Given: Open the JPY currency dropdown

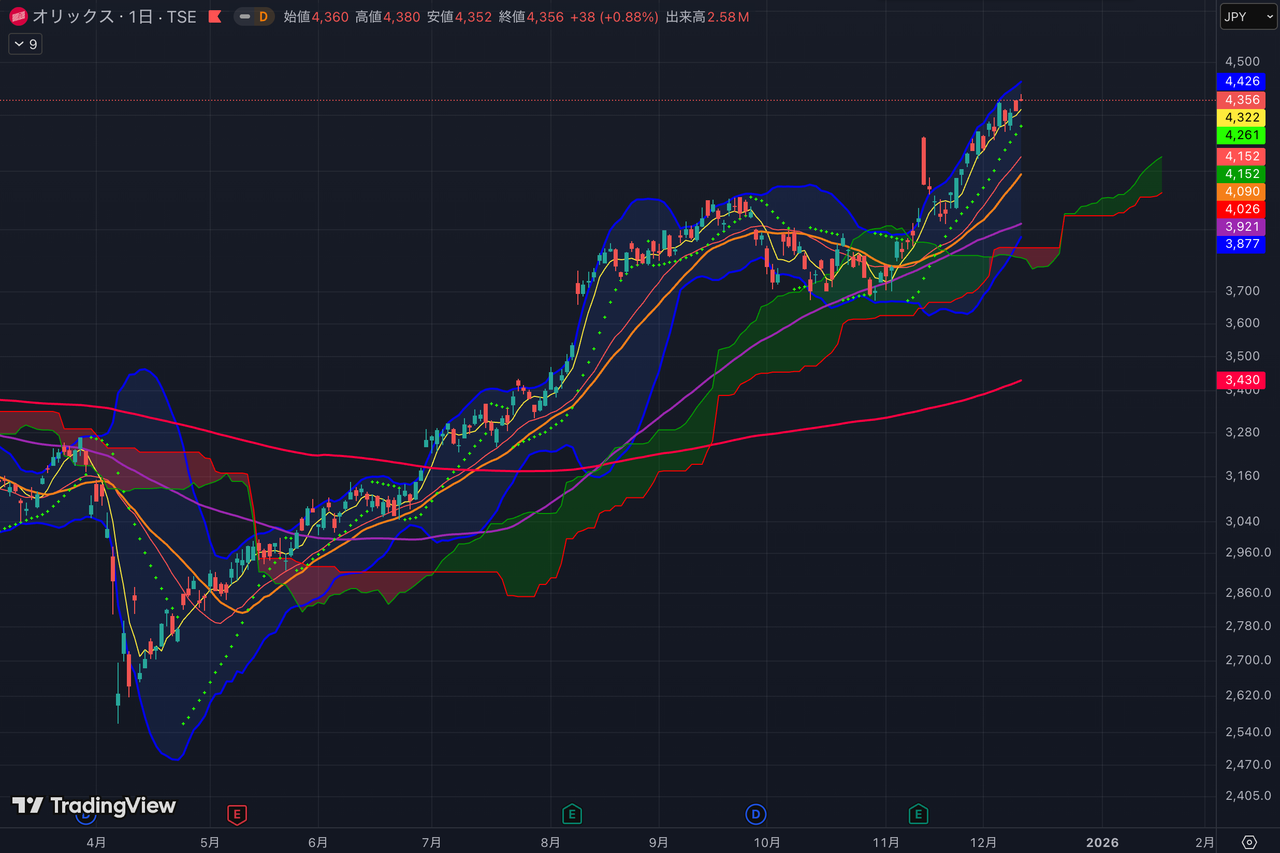Looking at the screenshot, I should coord(1247,17).
